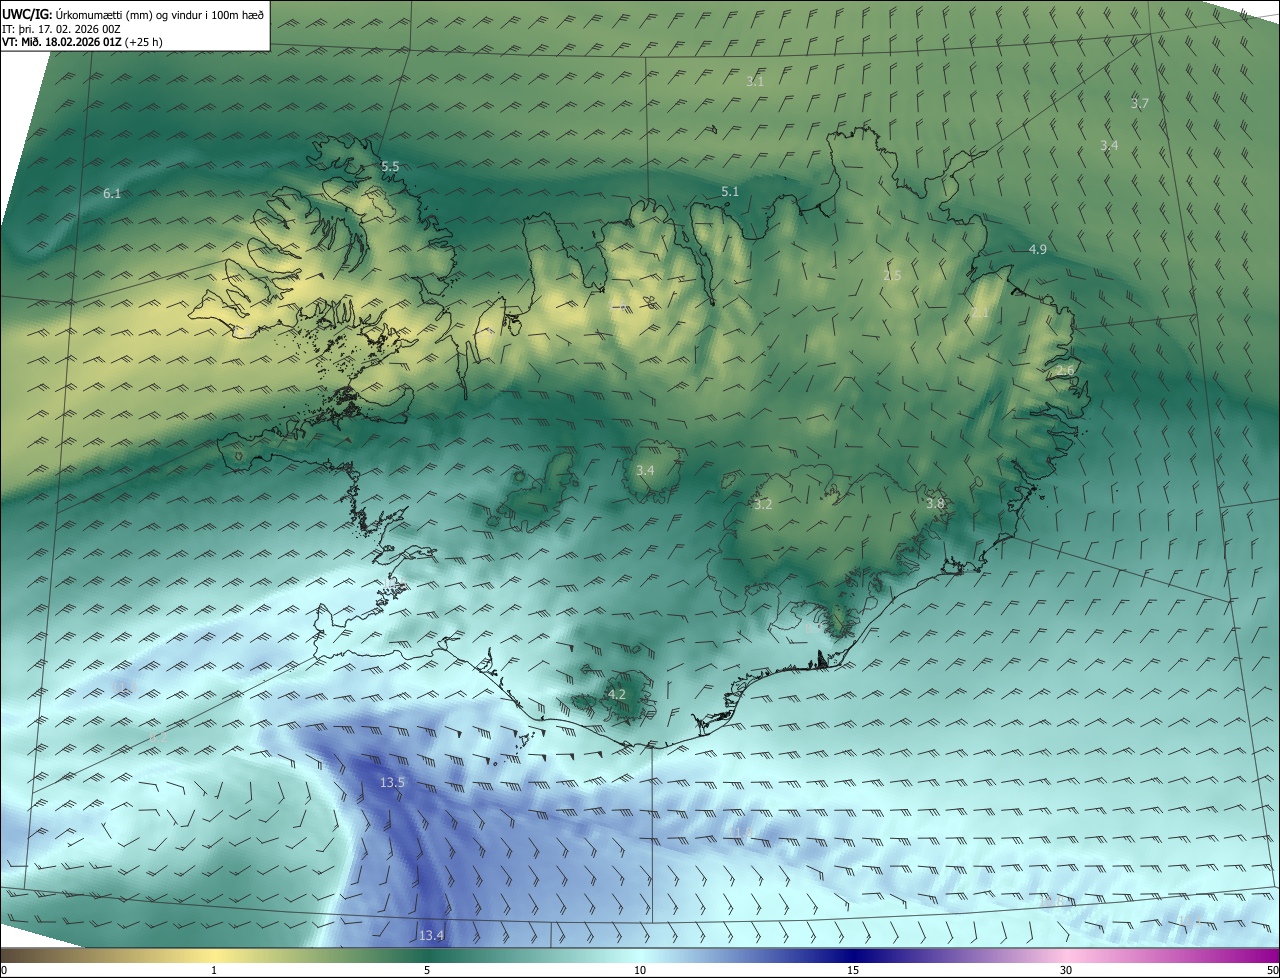Click the 15 tick on the color scale
Screen dimensions: 1280x978
853,970
